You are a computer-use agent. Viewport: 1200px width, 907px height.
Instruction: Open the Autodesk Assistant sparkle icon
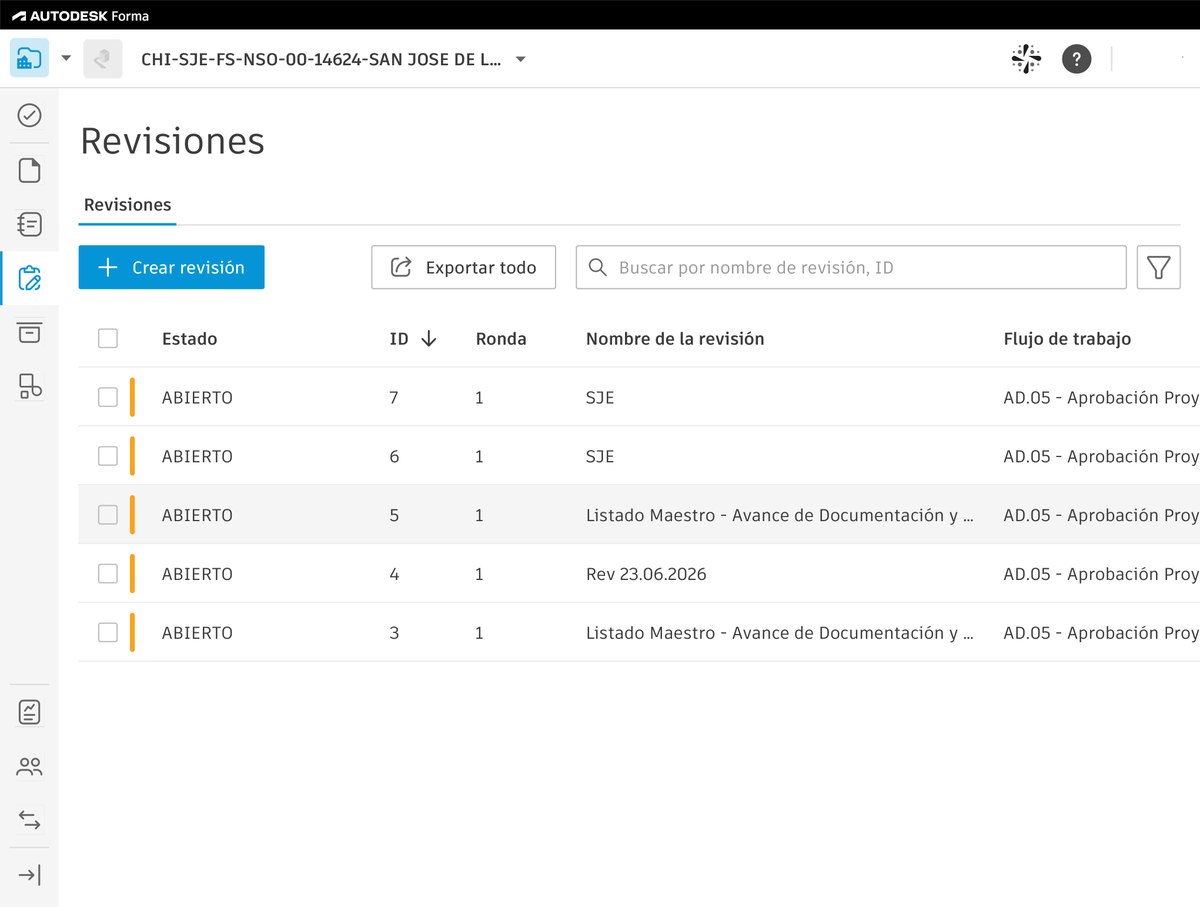coord(1026,59)
